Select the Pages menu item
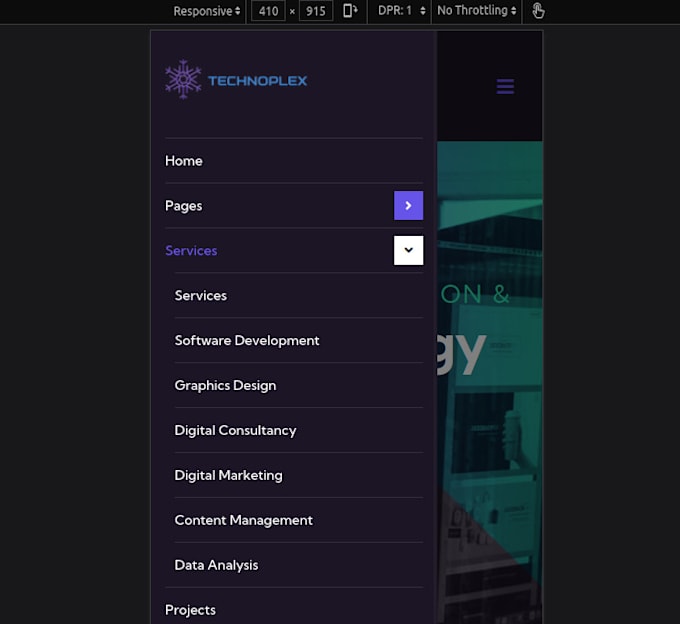This screenshot has height=624, width=680. (184, 206)
